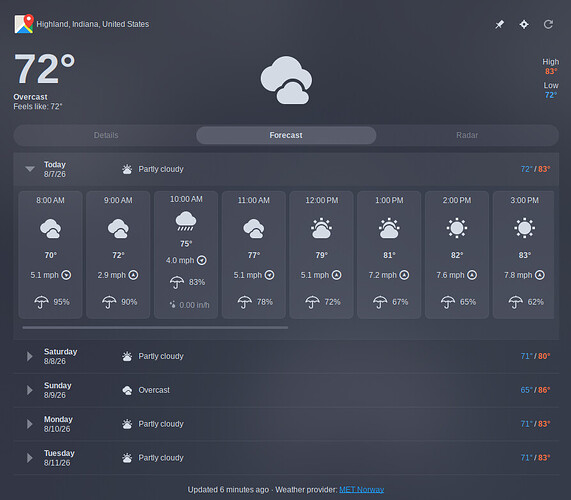Expand the Tuesday 8/11/26 forecast

(30, 458)
